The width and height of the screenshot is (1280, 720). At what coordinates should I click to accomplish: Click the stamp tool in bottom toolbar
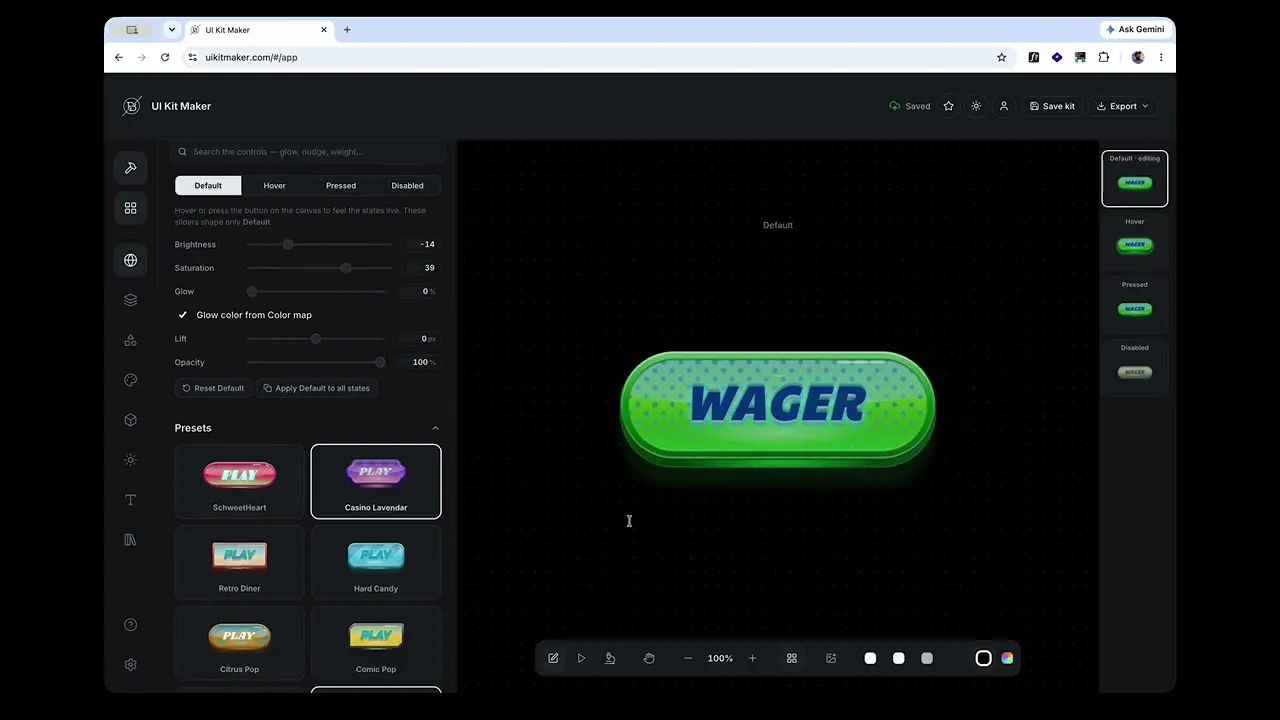pyautogui.click(x=610, y=658)
